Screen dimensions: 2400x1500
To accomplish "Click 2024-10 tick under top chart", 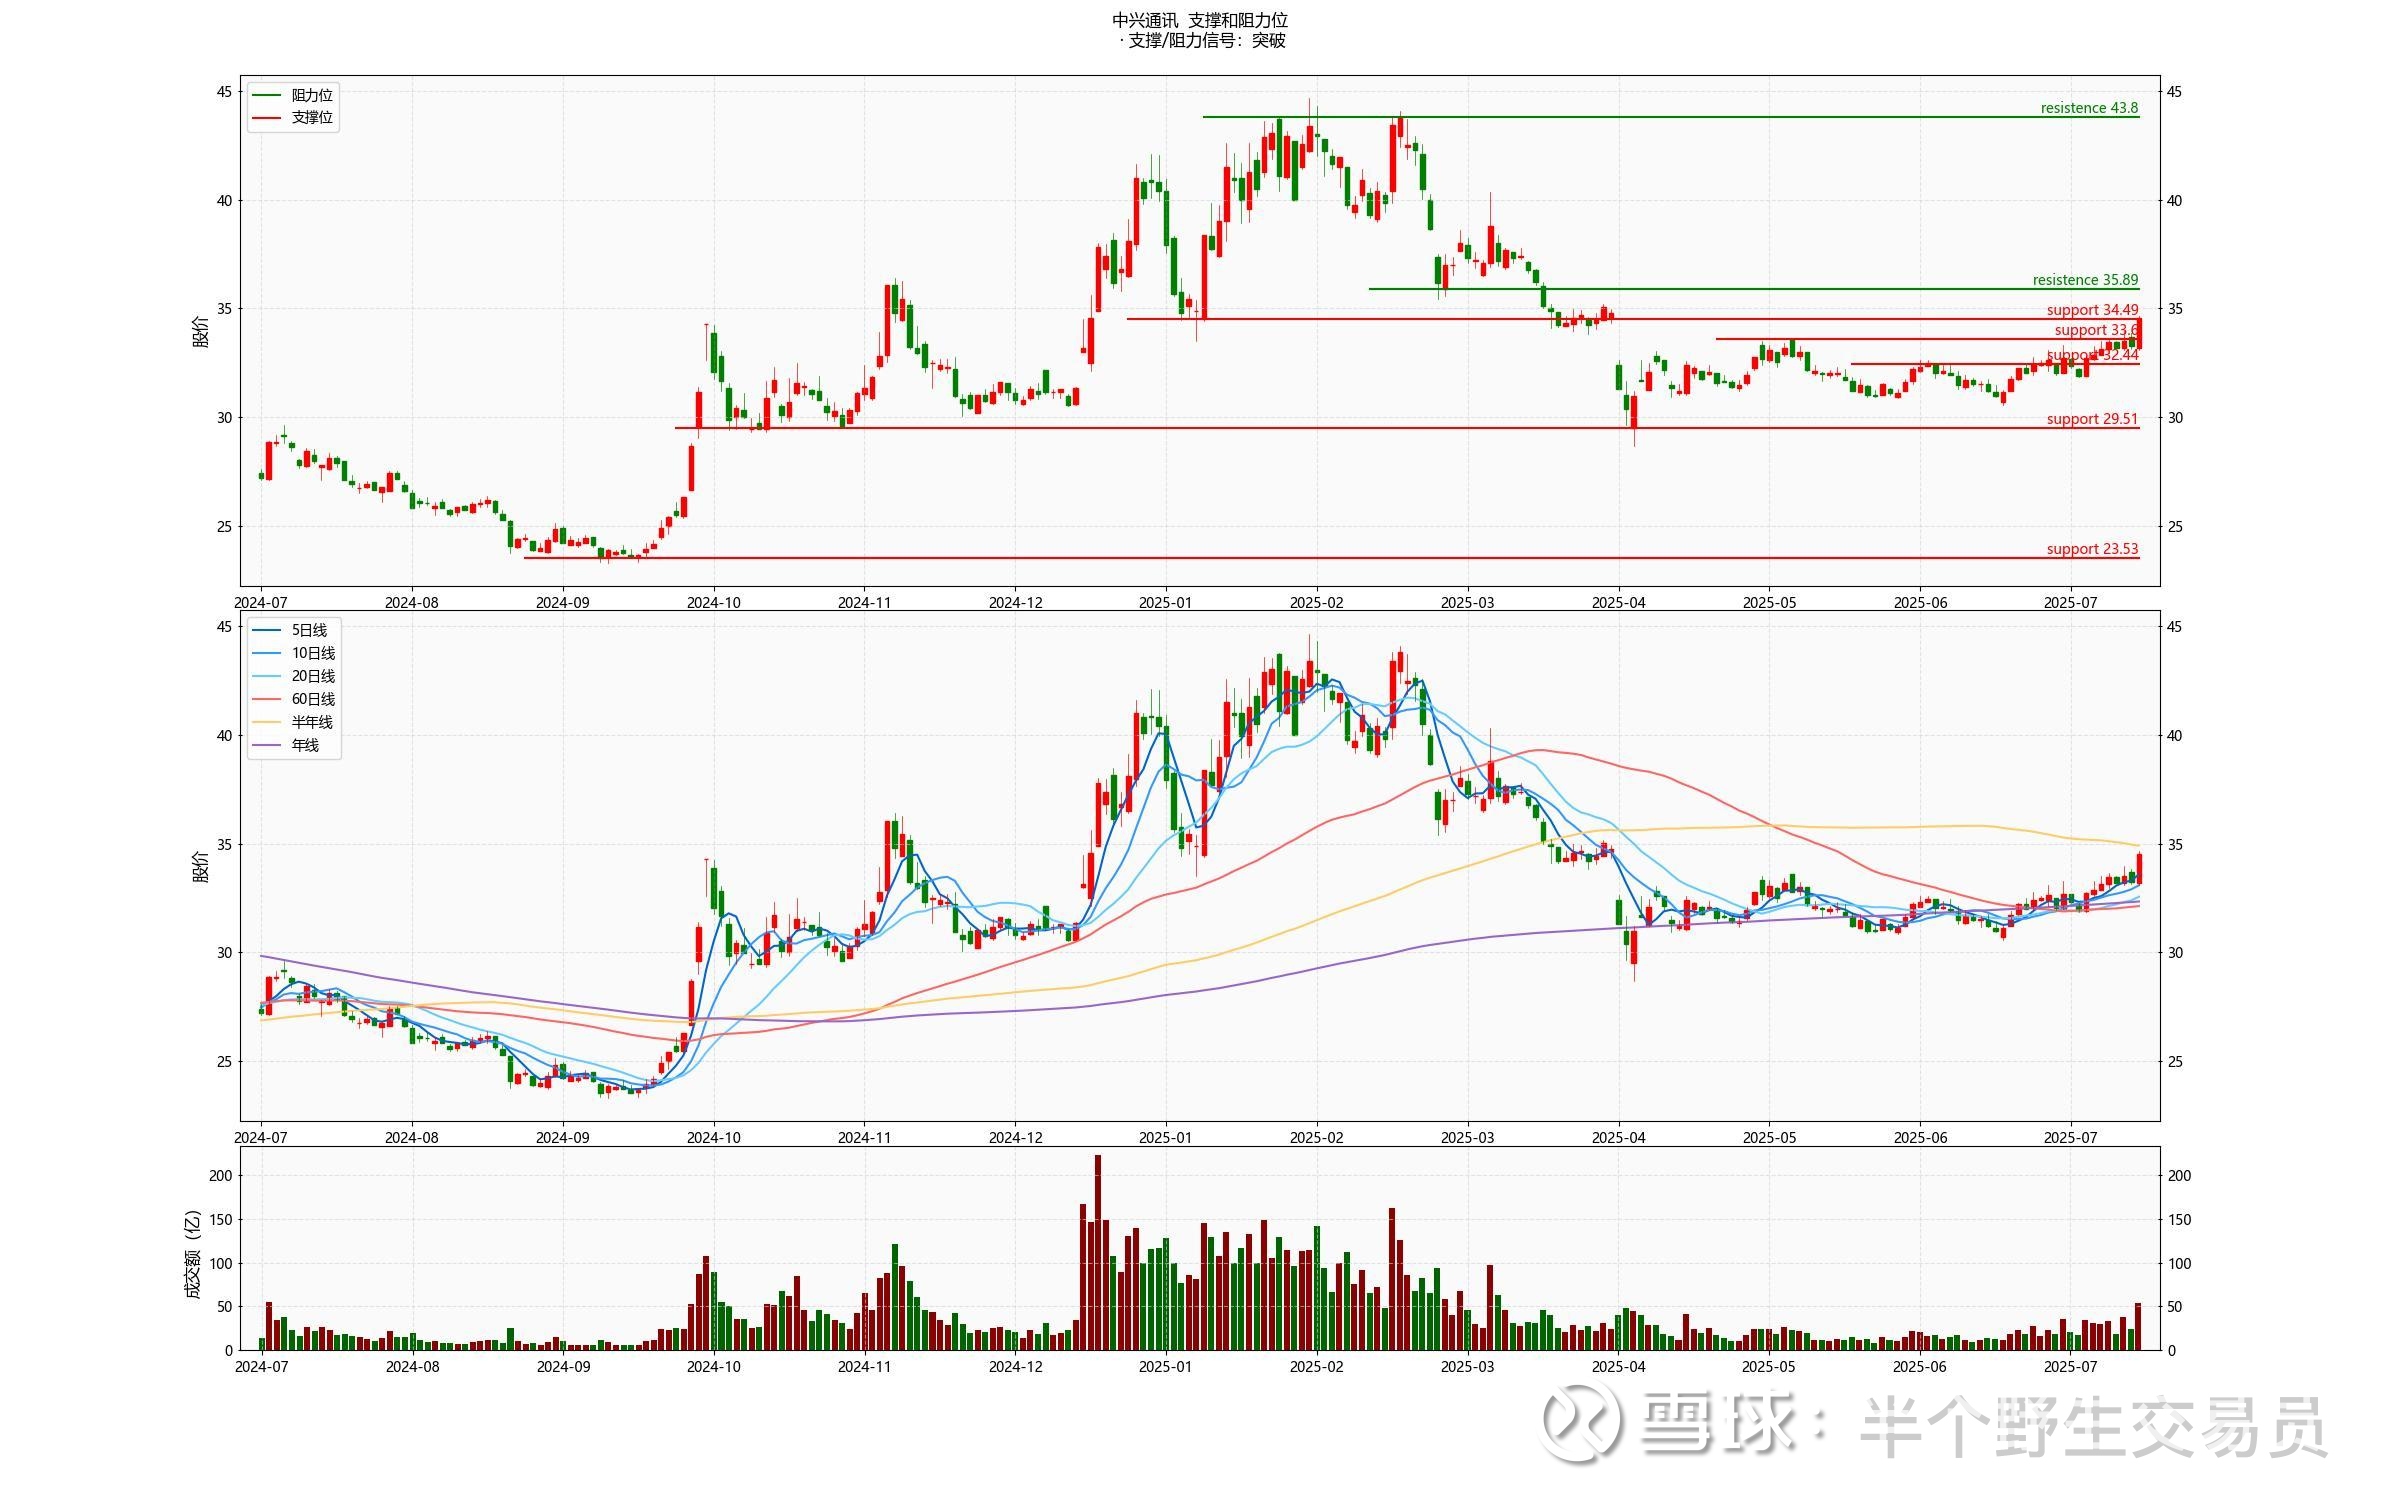I will pyautogui.click(x=713, y=603).
